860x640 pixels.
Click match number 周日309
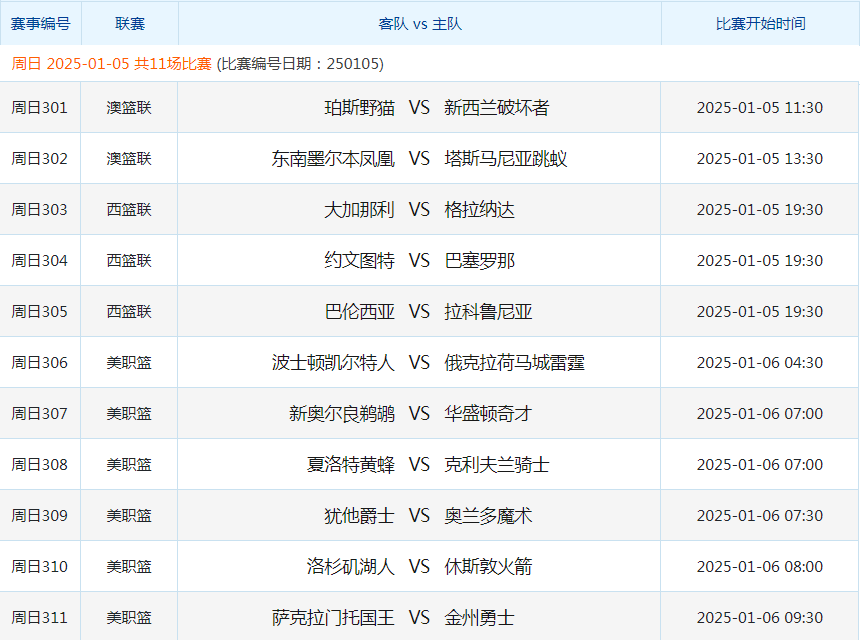tap(39, 516)
